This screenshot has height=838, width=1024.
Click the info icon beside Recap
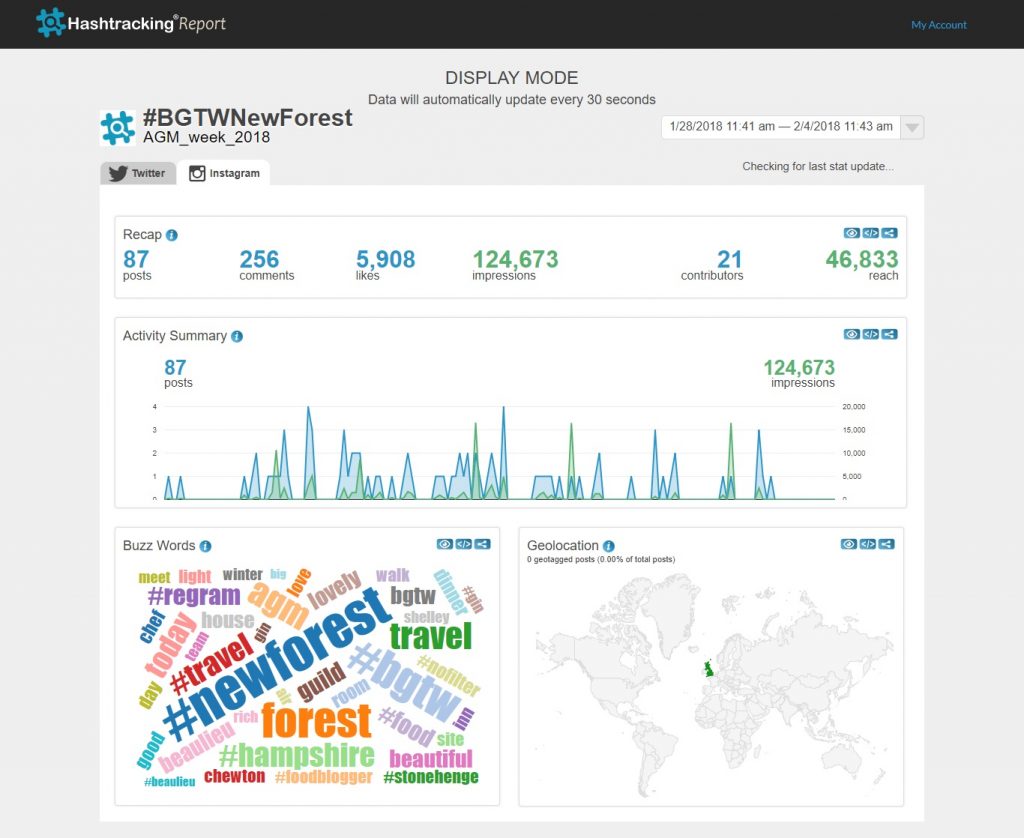[x=172, y=235]
